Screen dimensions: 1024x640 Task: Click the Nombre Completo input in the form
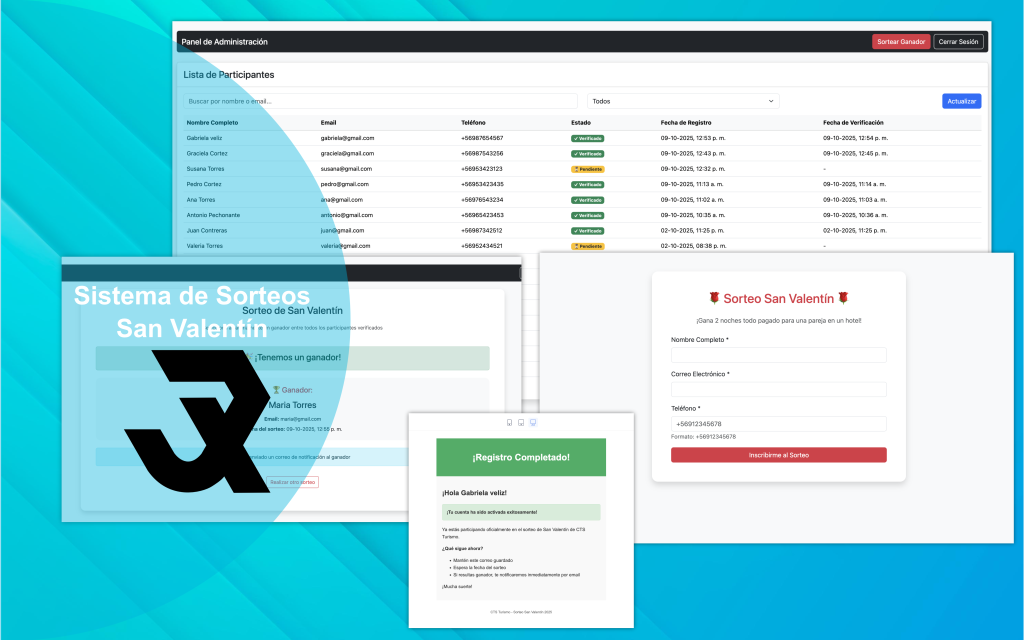point(778,355)
